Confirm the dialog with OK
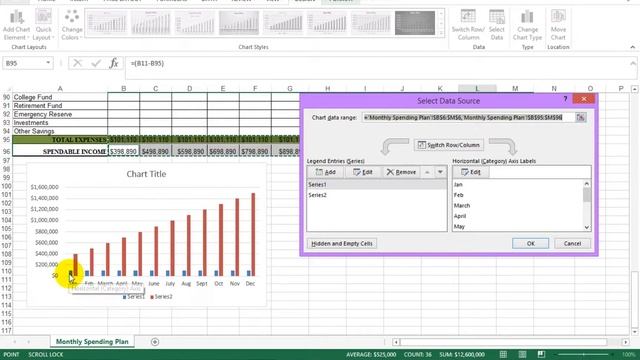Viewport: 640px width, 360px height. (530, 244)
